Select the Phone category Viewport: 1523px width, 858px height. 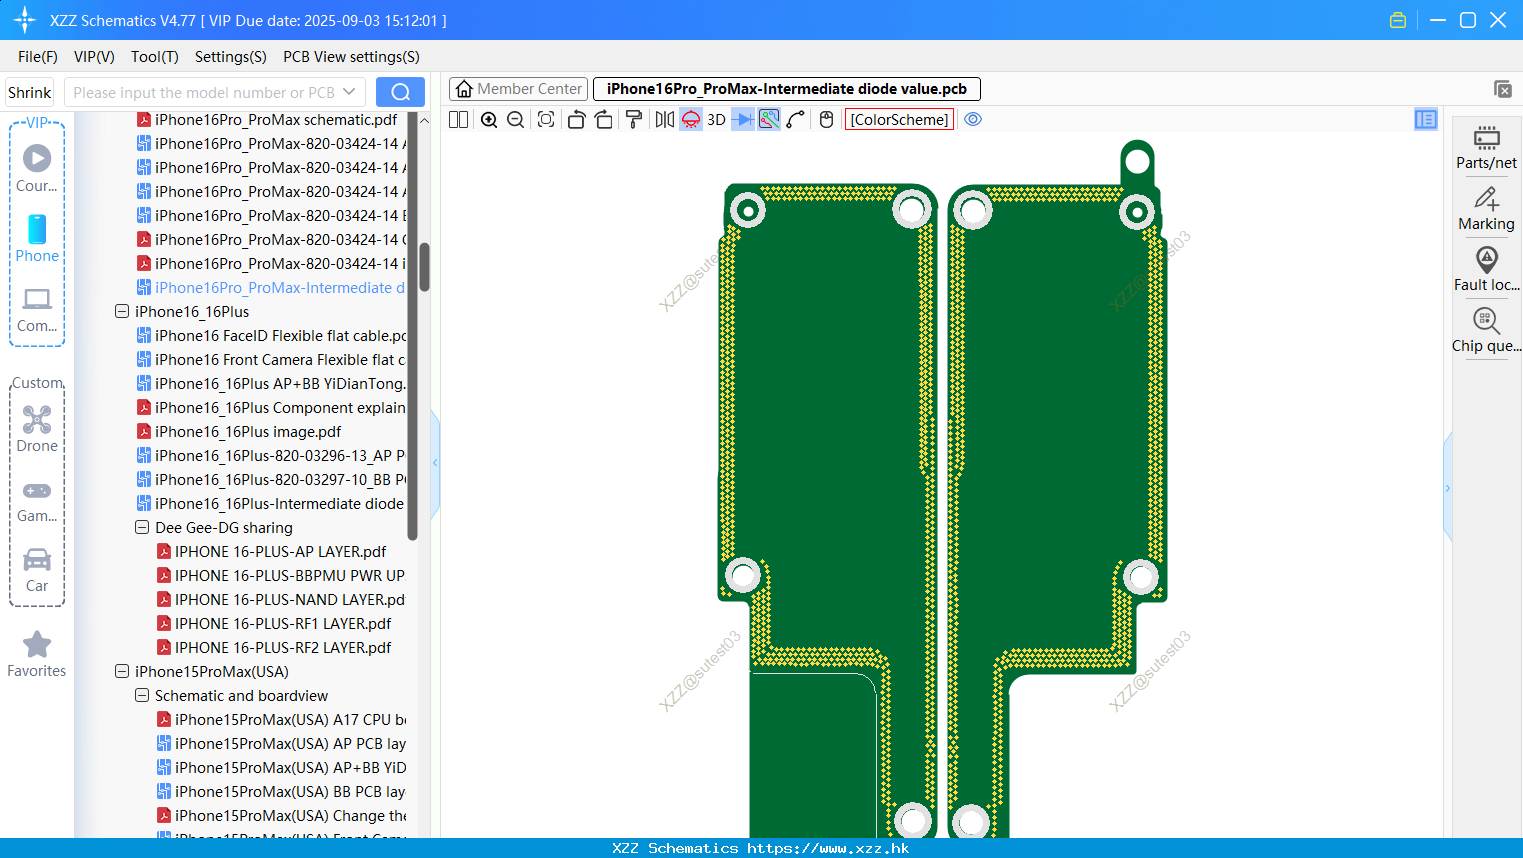[37, 239]
